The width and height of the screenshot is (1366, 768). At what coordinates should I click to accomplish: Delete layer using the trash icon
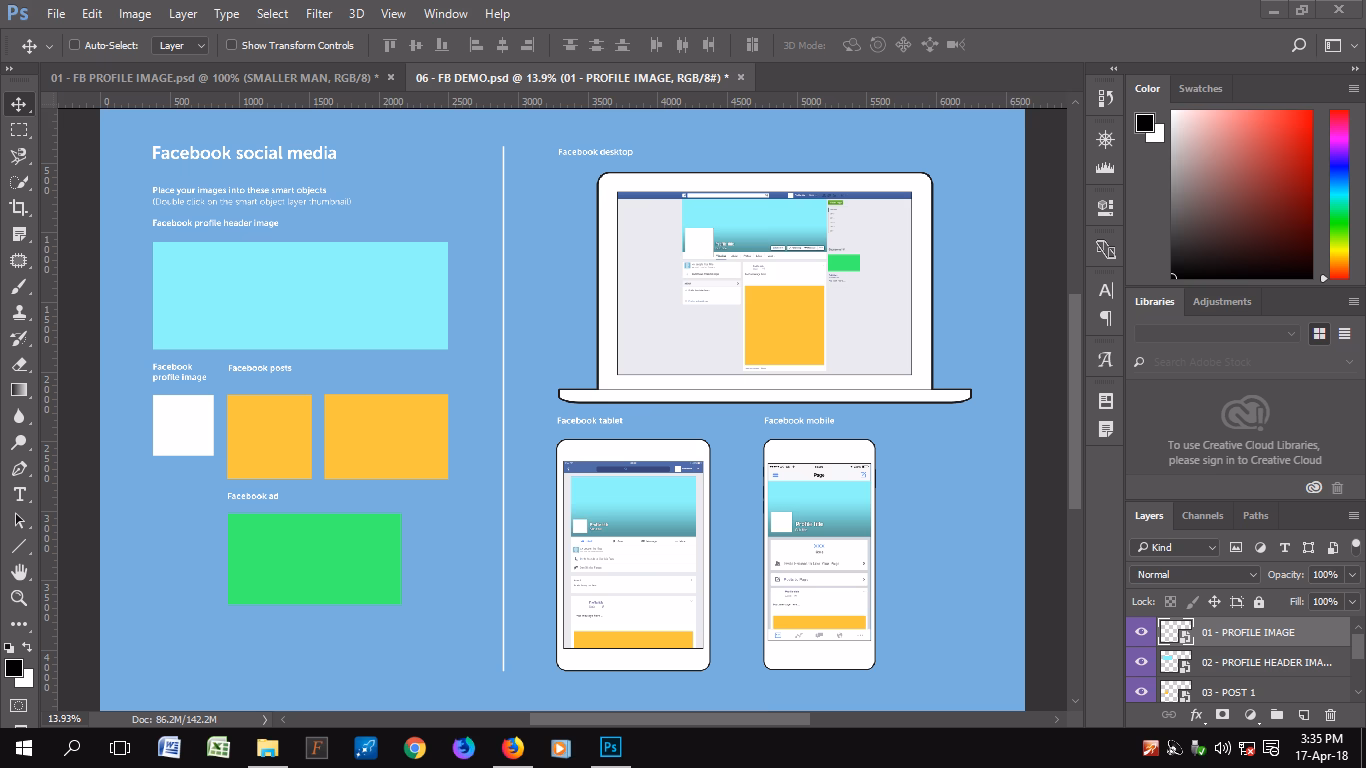click(x=1330, y=715)
